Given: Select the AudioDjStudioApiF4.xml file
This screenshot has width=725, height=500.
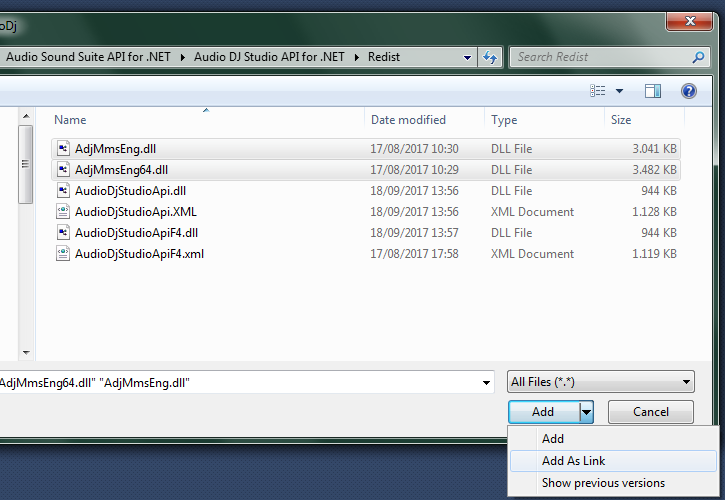Looking at the screenshot, I should tap(139, 254).
